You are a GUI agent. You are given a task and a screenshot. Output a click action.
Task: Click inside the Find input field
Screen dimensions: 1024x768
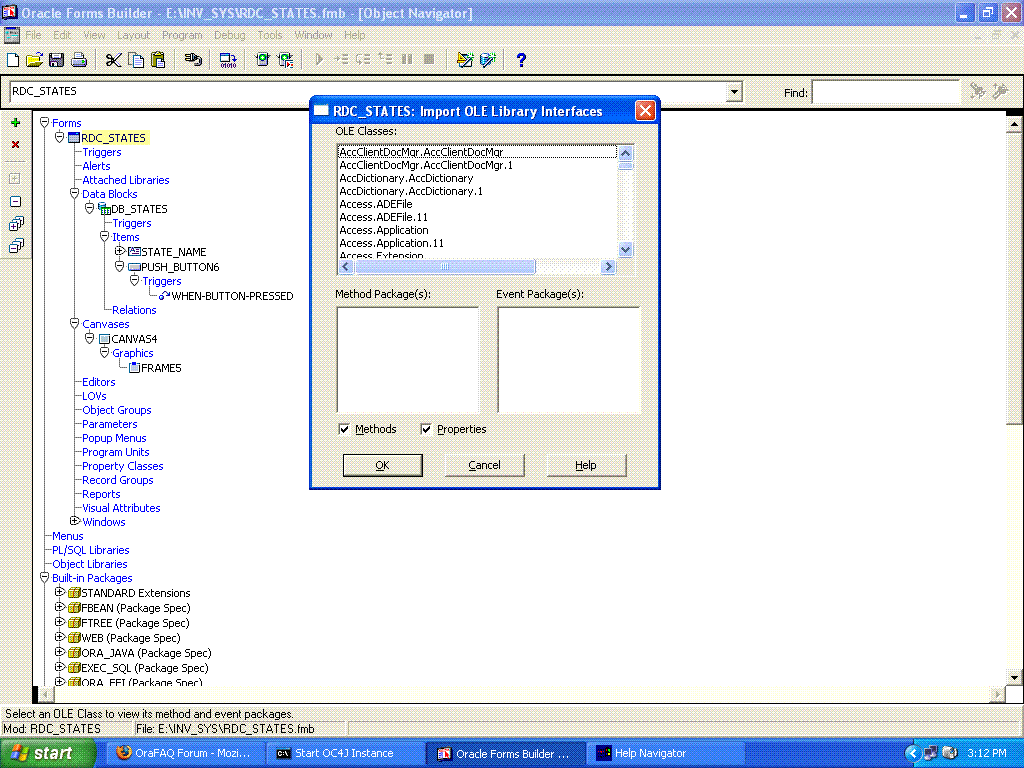[x=885, y=93]
